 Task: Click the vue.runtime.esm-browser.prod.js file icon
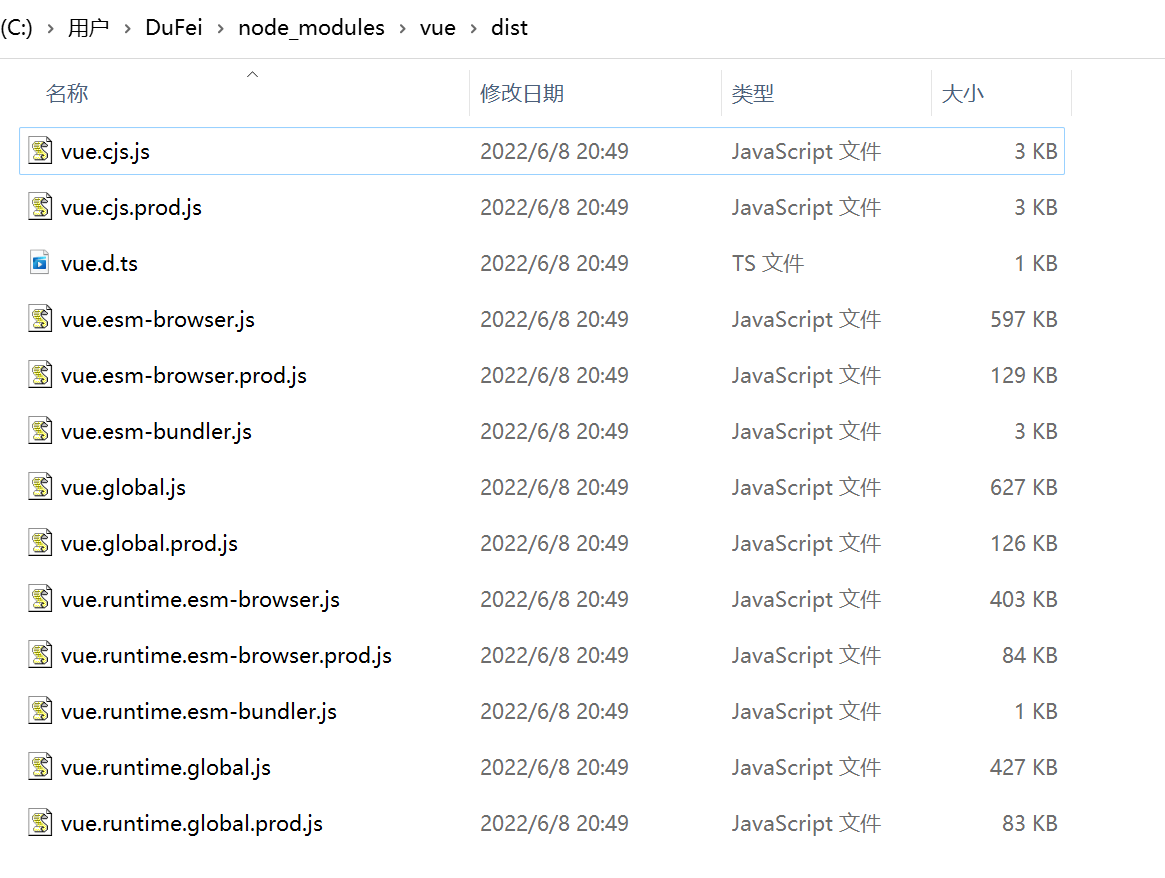coord(40,655)
